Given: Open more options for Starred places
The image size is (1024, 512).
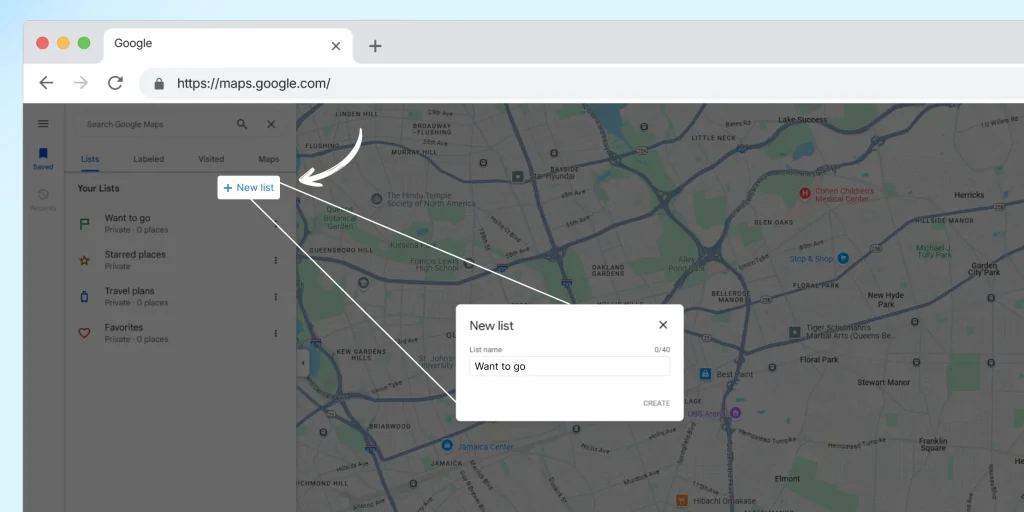Looking at the screenshot, I should coord(276,260).
